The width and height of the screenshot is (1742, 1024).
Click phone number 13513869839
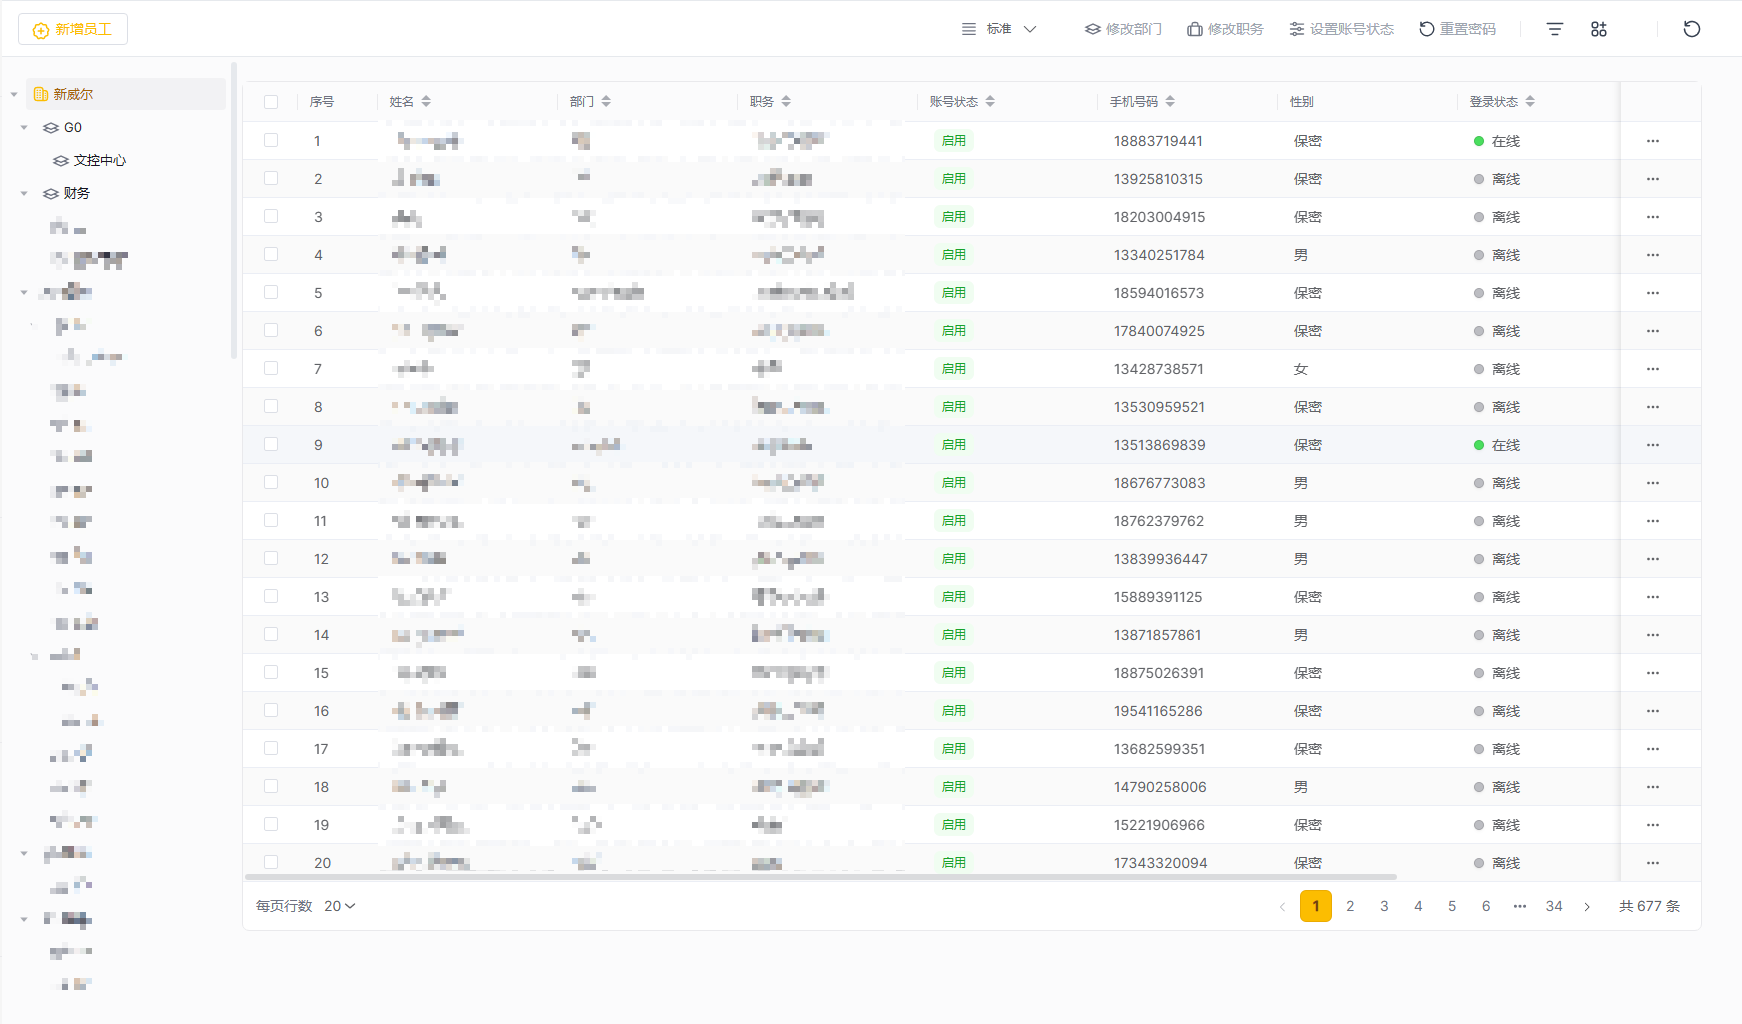[x=1159, y=445]
